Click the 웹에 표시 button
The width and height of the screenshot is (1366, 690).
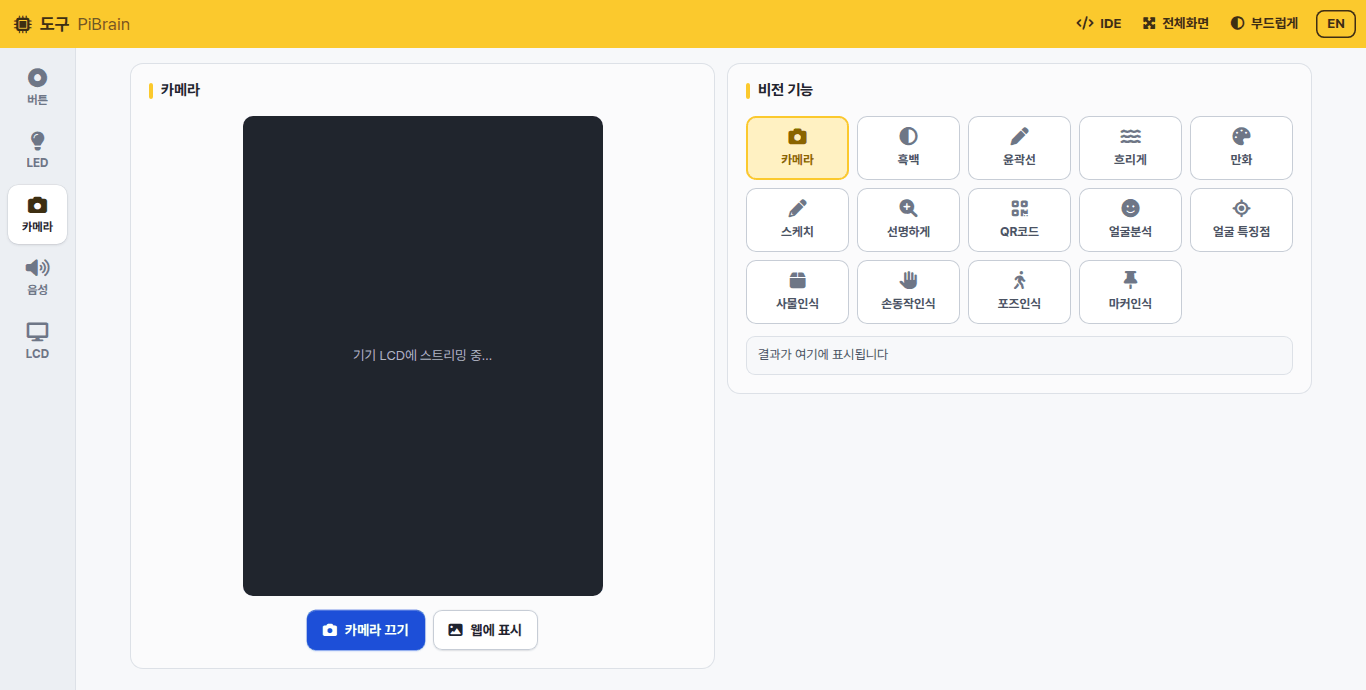485,630
